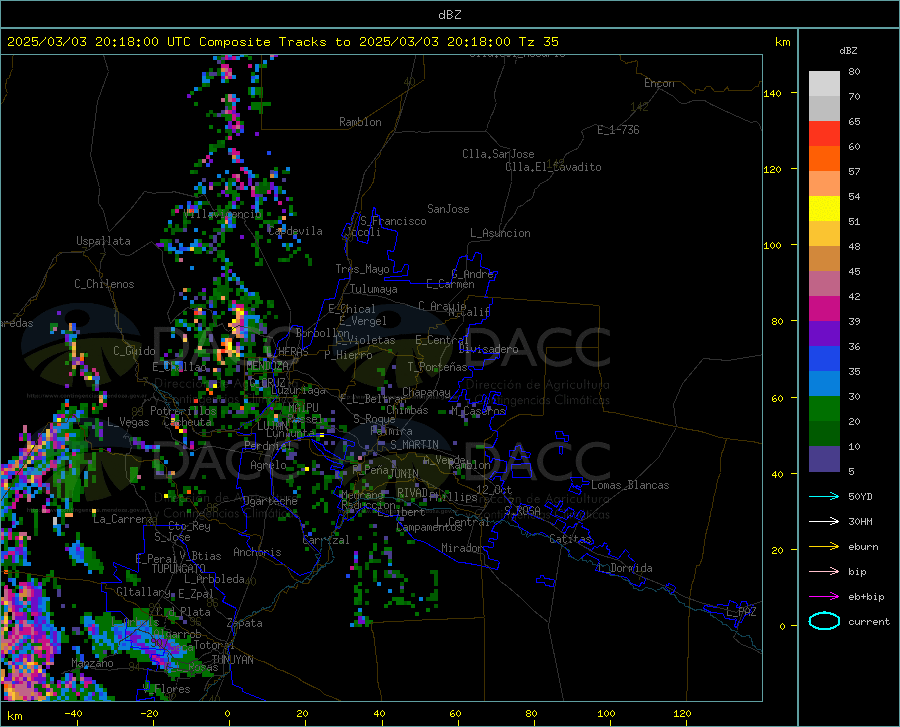Click the MENDOZA city label

tap(267, 365)
